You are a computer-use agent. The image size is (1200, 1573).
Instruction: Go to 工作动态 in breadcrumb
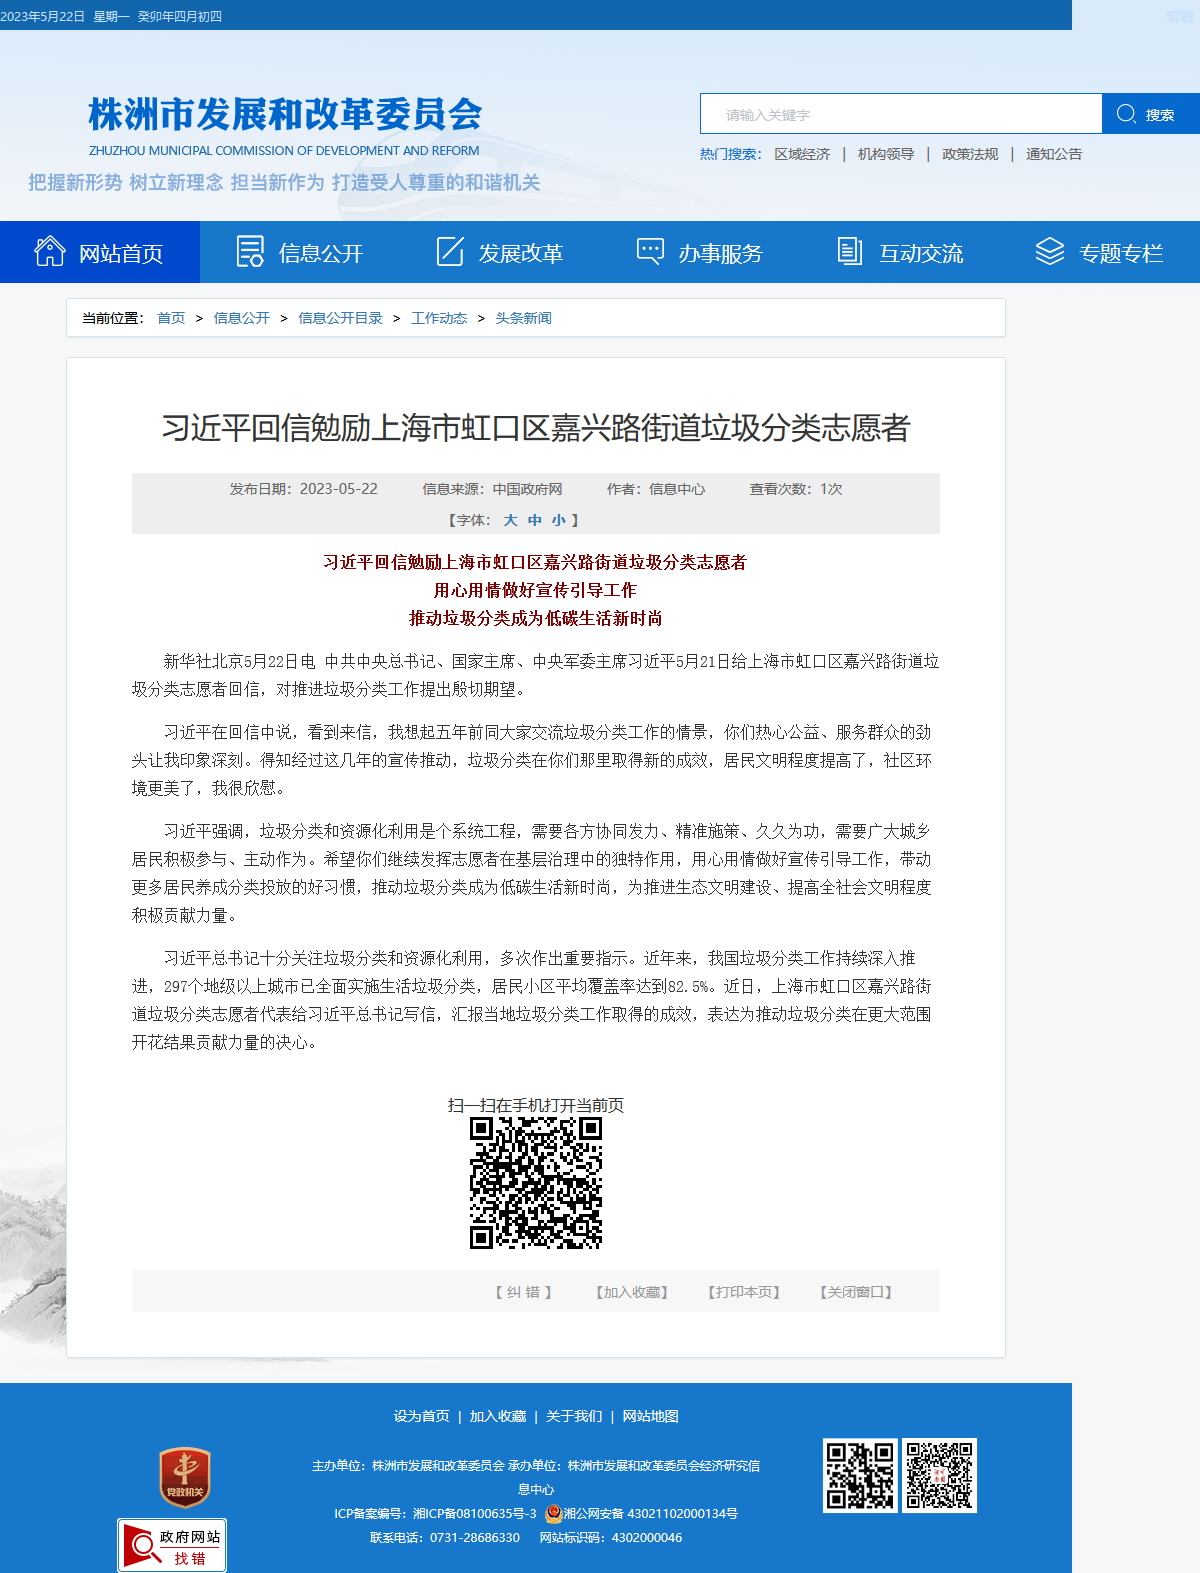(439, 318)
